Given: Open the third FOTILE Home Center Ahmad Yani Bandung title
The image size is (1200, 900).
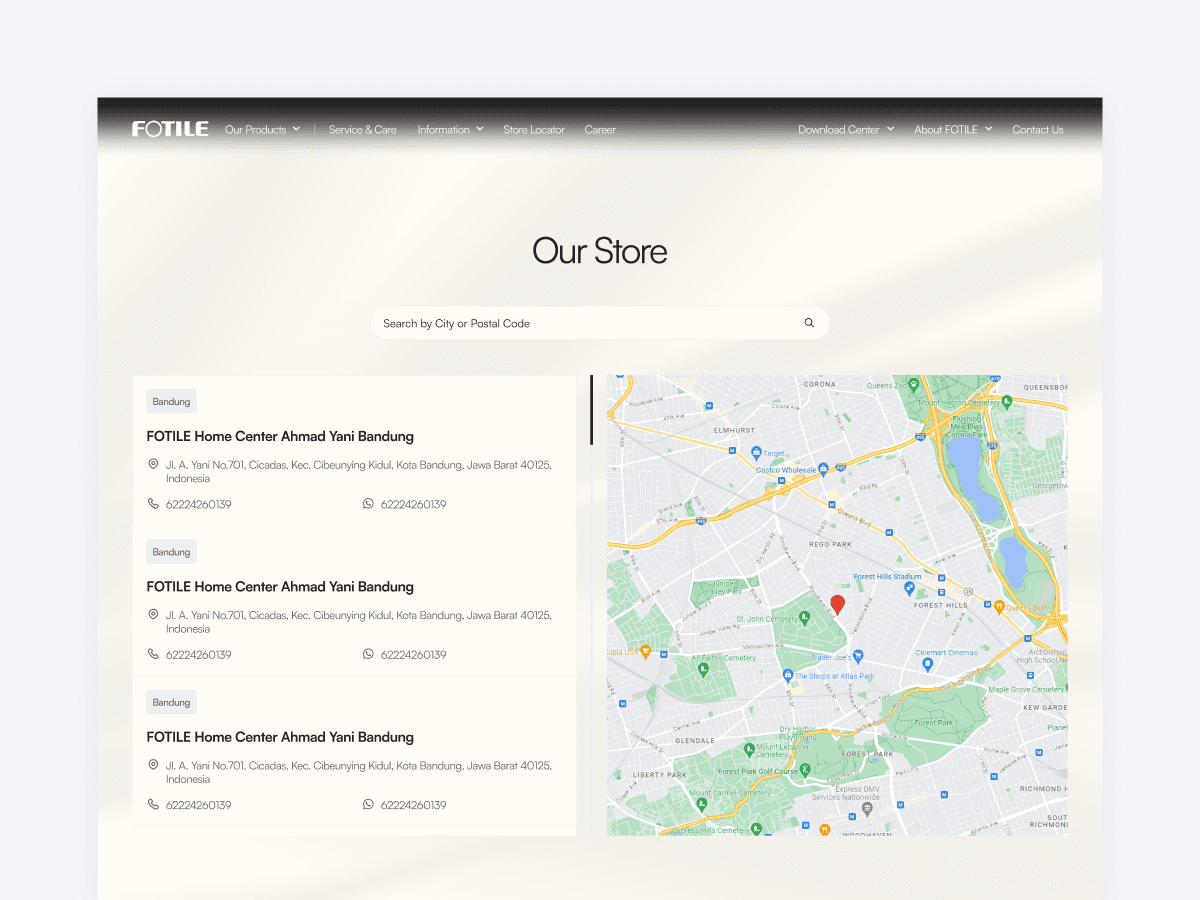Looking at the screenshot, I should [280, 736].
